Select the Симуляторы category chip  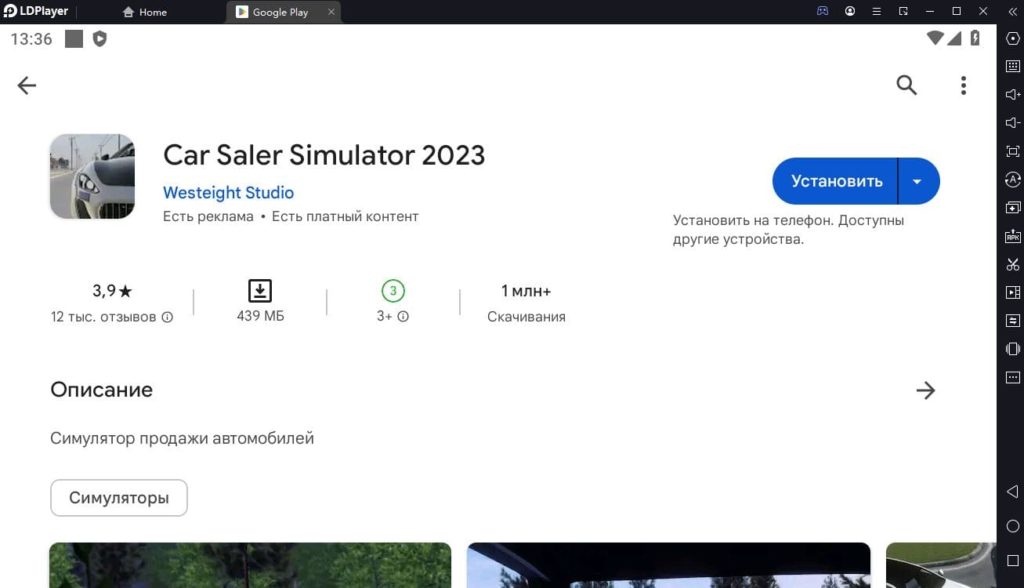point(119,498)
